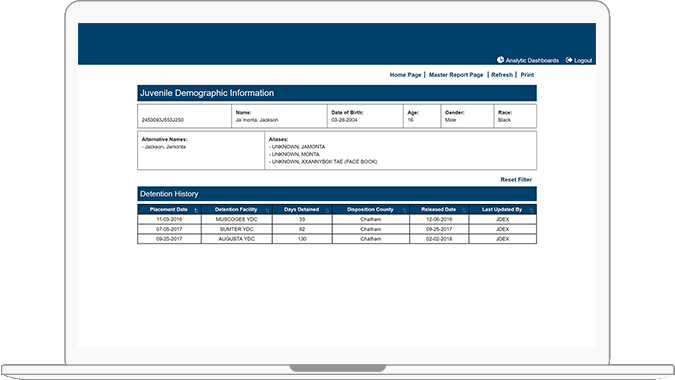Click days detained value 33

coord(302,219)
